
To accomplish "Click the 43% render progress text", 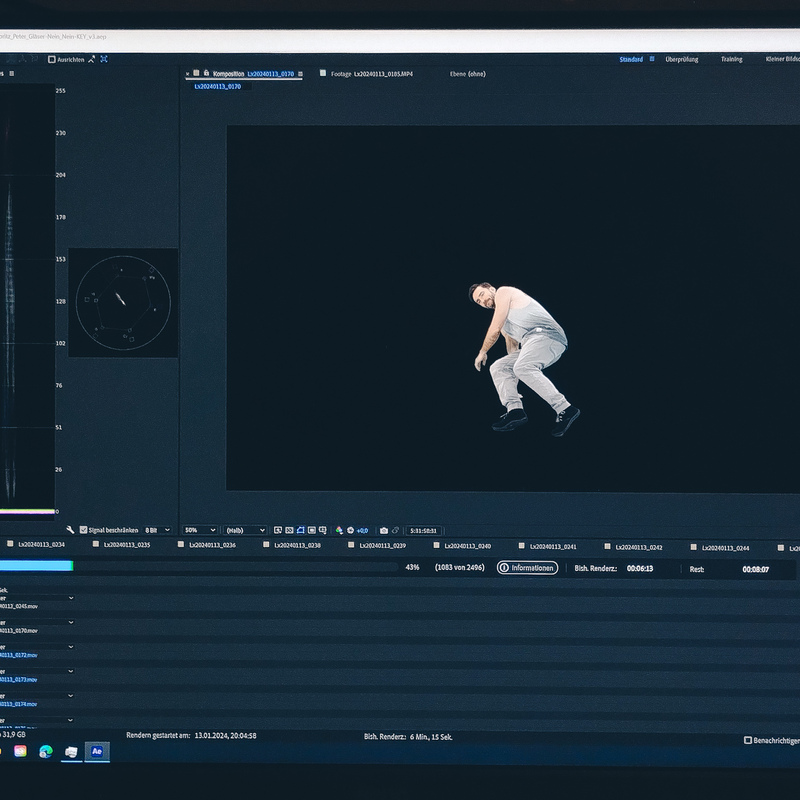I will 412,567.
